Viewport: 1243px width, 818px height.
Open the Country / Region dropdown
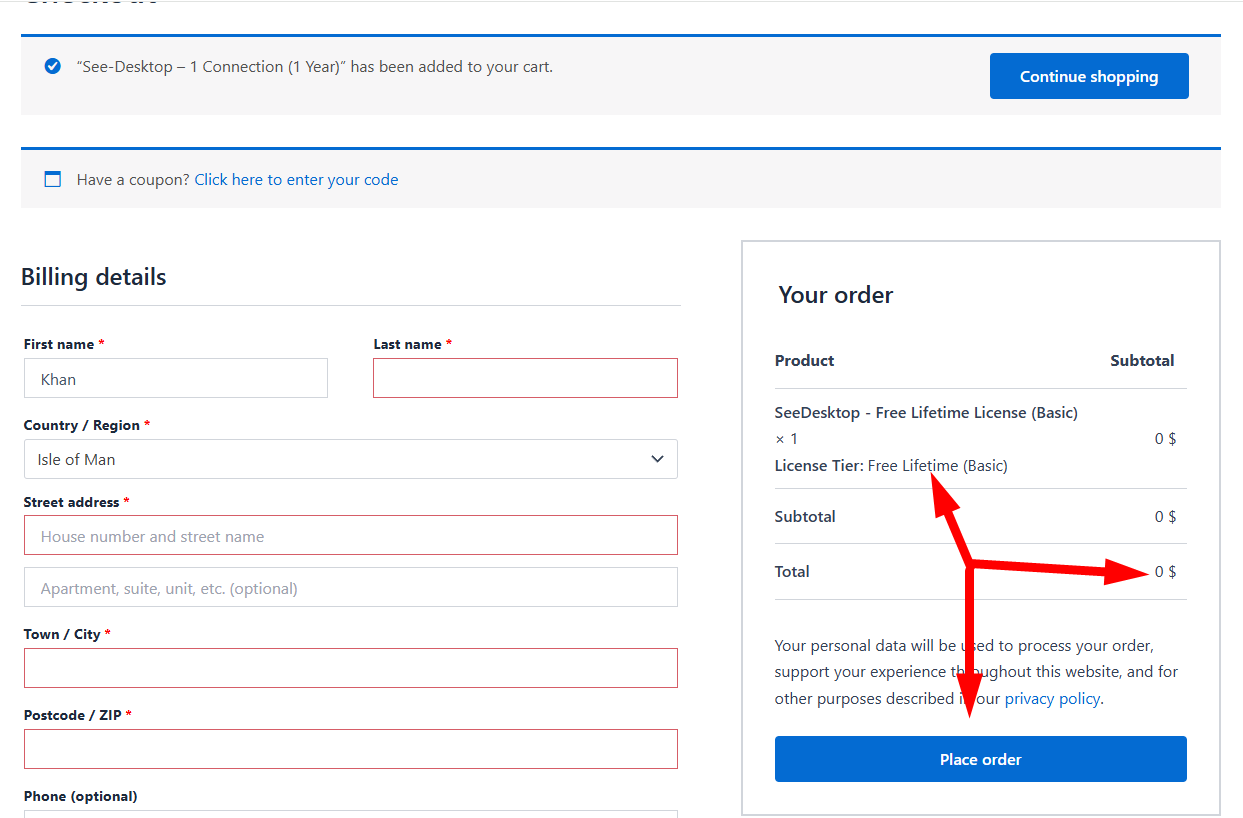point(351,459)
